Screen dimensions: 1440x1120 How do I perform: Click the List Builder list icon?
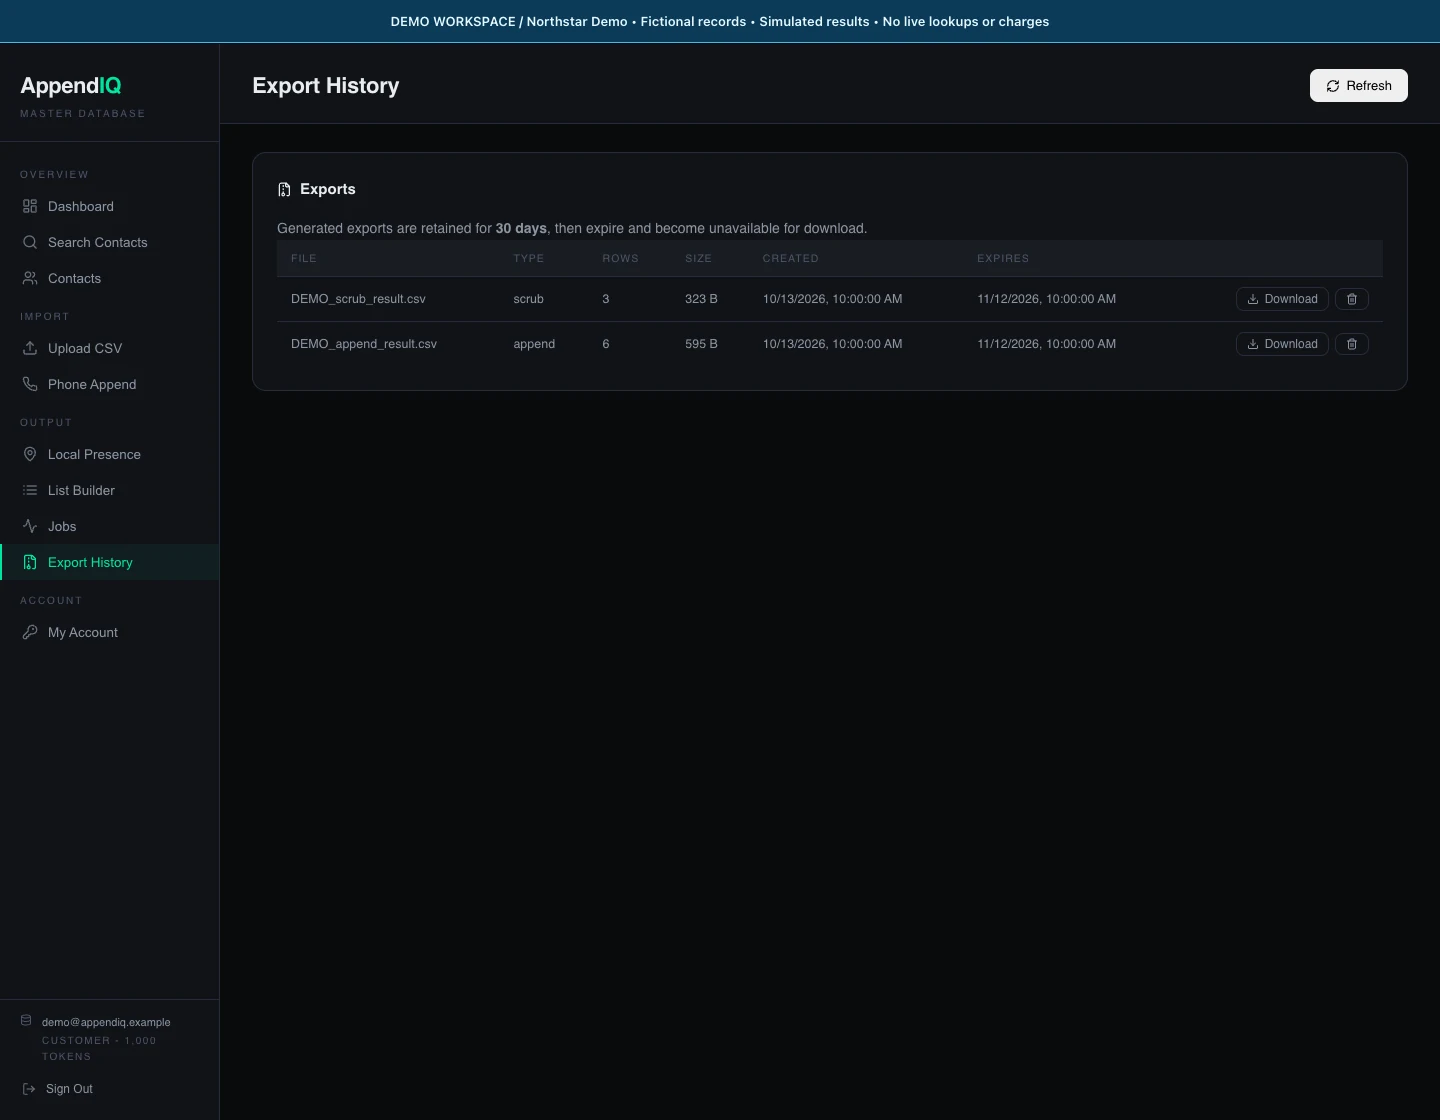[30, 490]
